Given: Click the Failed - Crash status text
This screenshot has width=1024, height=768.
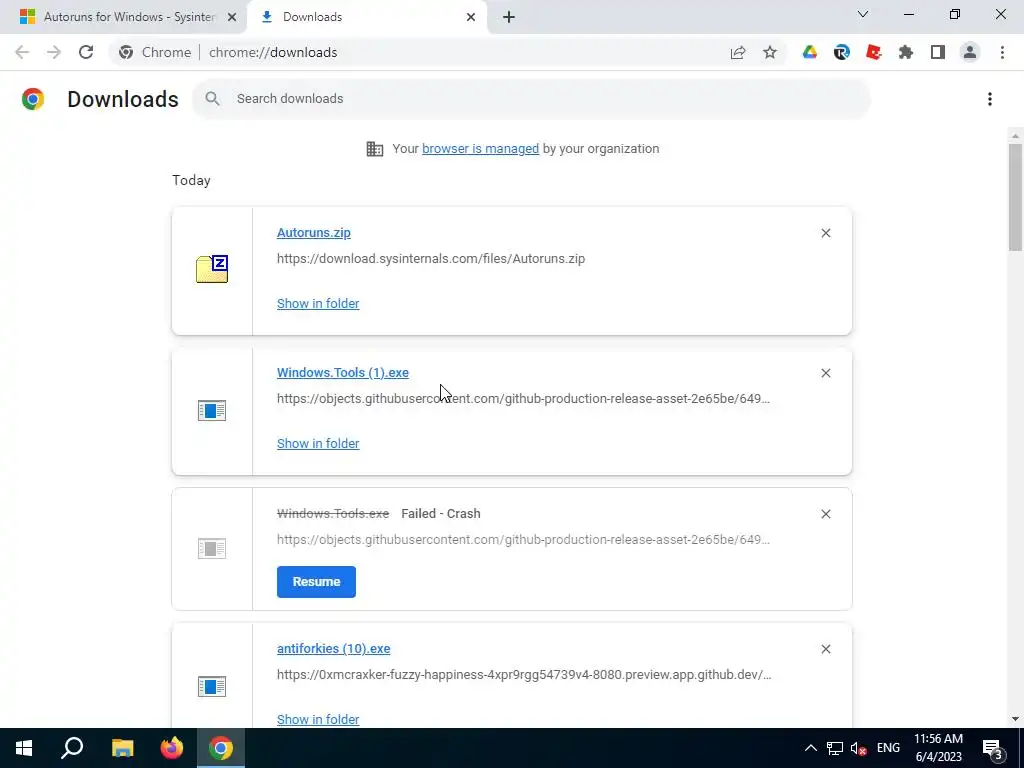Looking at the screenshot, I should (441, 514).
